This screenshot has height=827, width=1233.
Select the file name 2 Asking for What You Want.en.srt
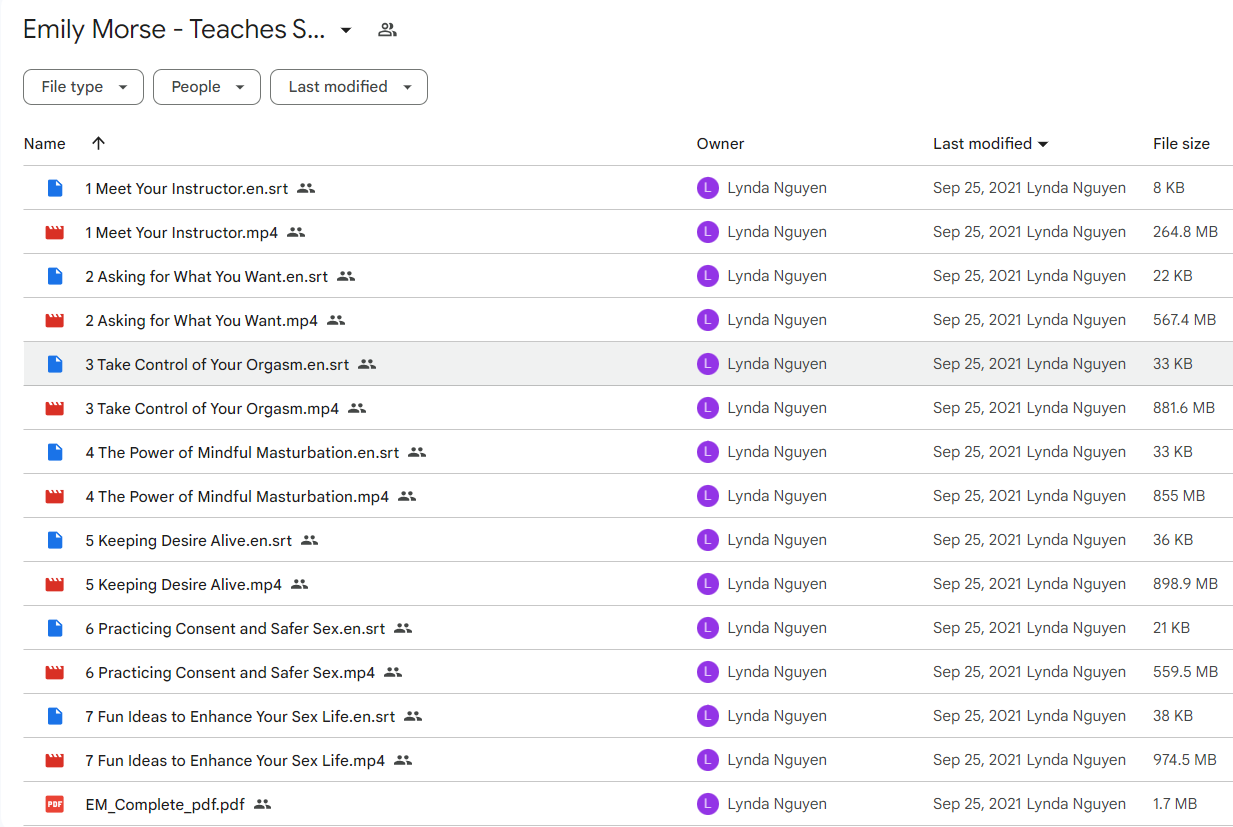(x=207, y=276)
